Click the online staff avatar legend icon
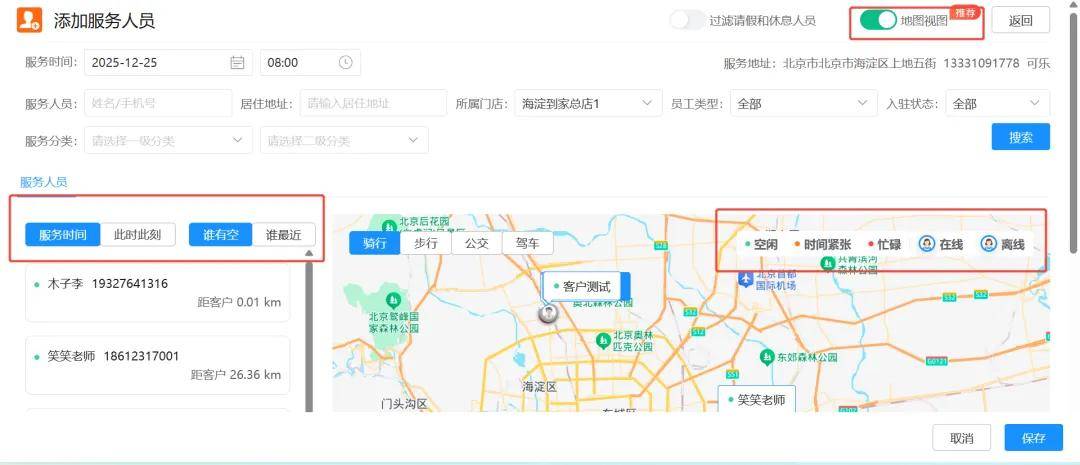Image resolution: width=1080 pixels, height=465 pixels. tap(927, 244)
